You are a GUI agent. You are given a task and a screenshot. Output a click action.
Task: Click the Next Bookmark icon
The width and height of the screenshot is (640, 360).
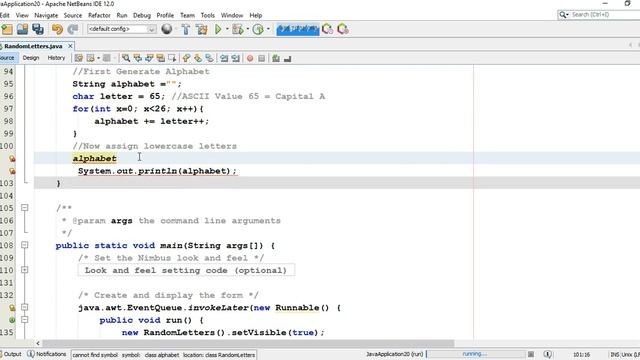(198, 58)
